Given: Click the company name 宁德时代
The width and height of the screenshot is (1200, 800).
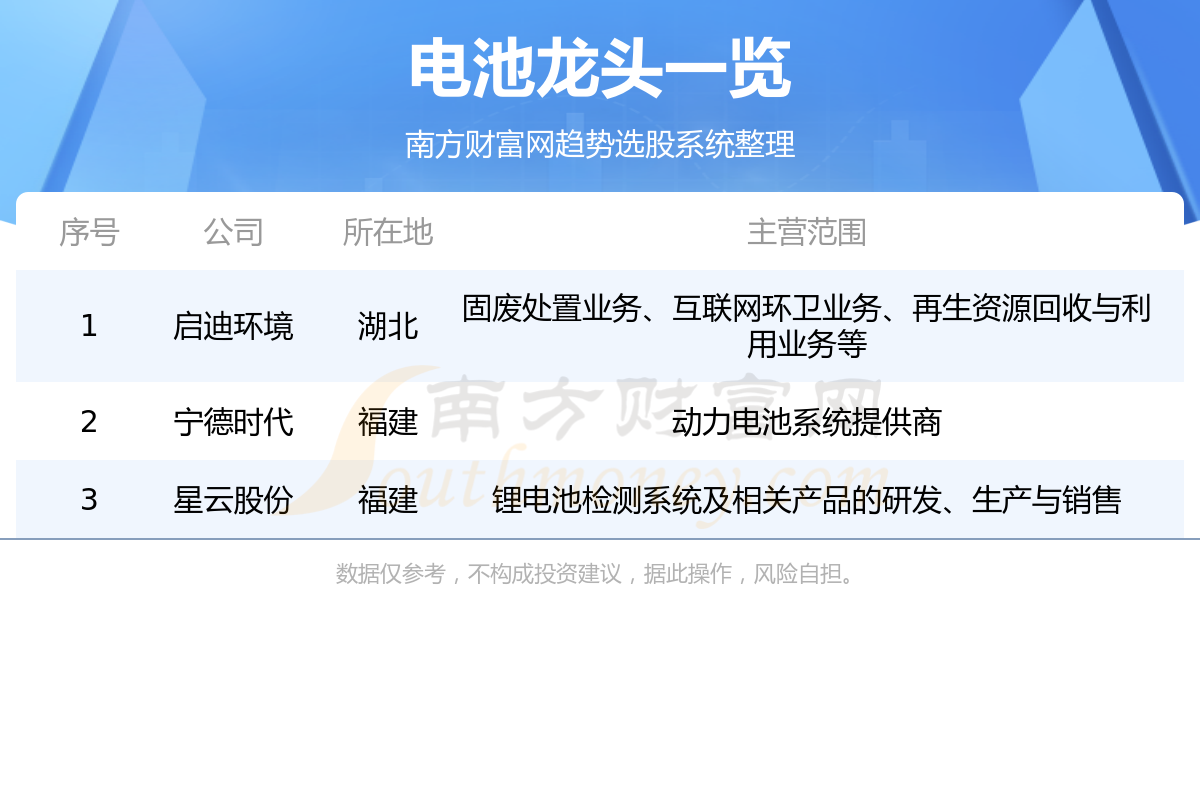Looking at the screenshot, I should pyautogui.click(x=233, y=422).
